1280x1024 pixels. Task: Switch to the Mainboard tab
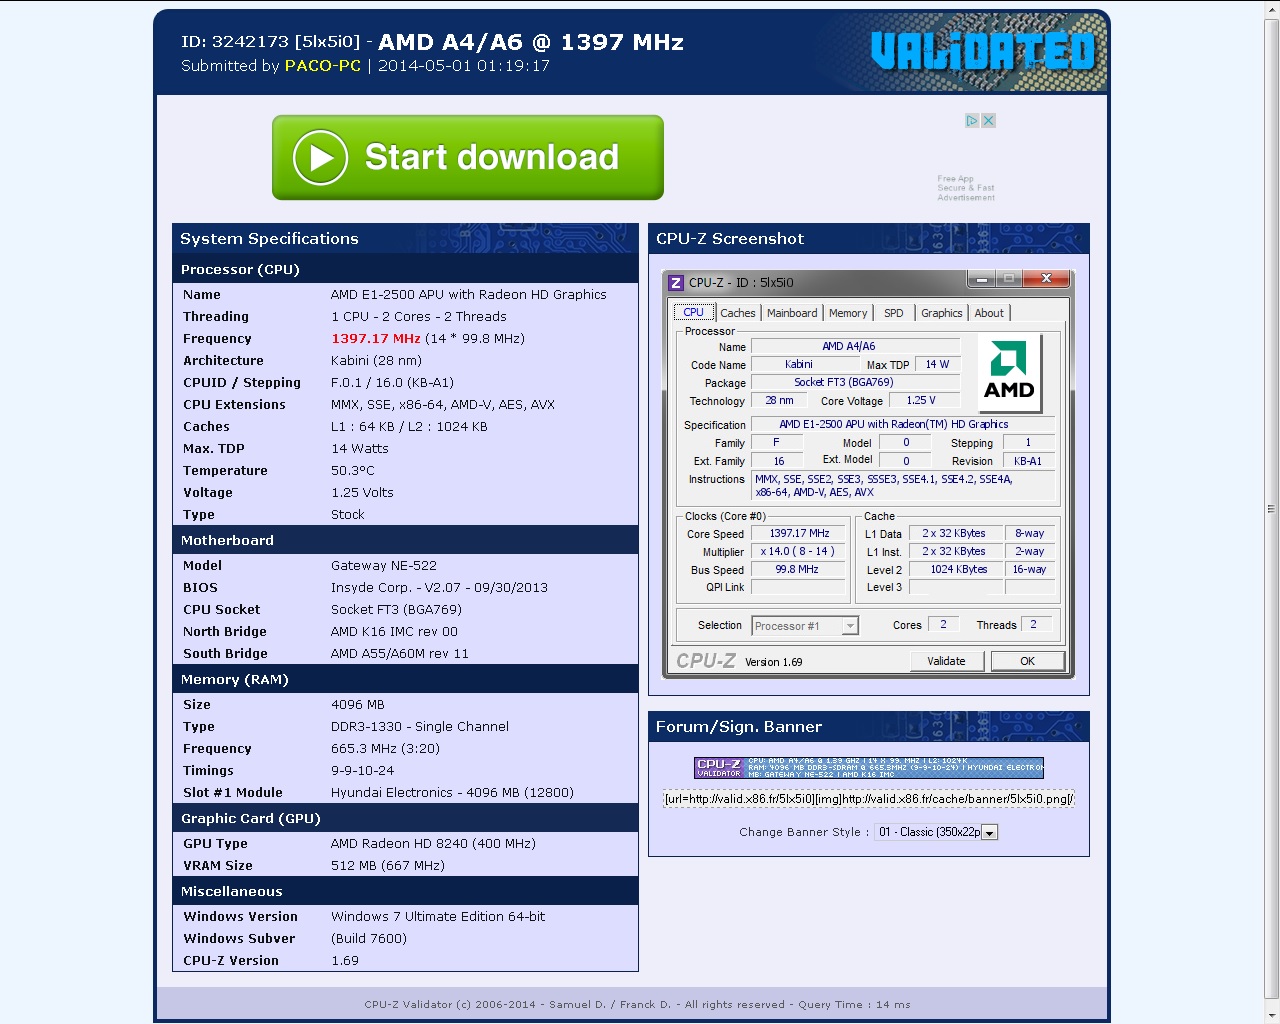pos(792,313)
